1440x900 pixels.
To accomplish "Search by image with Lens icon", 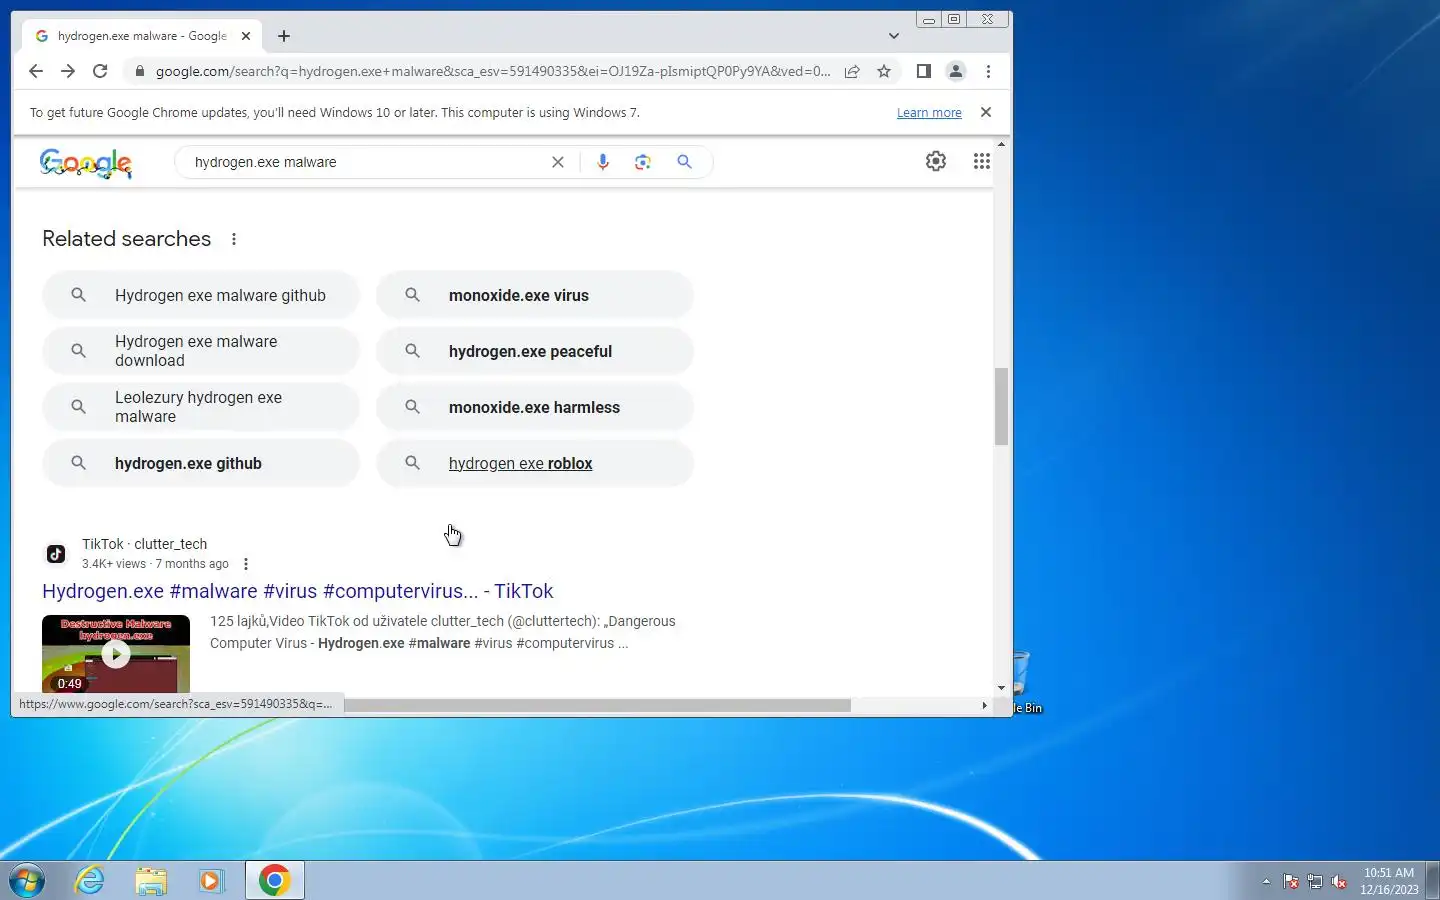I will [643, 162].
